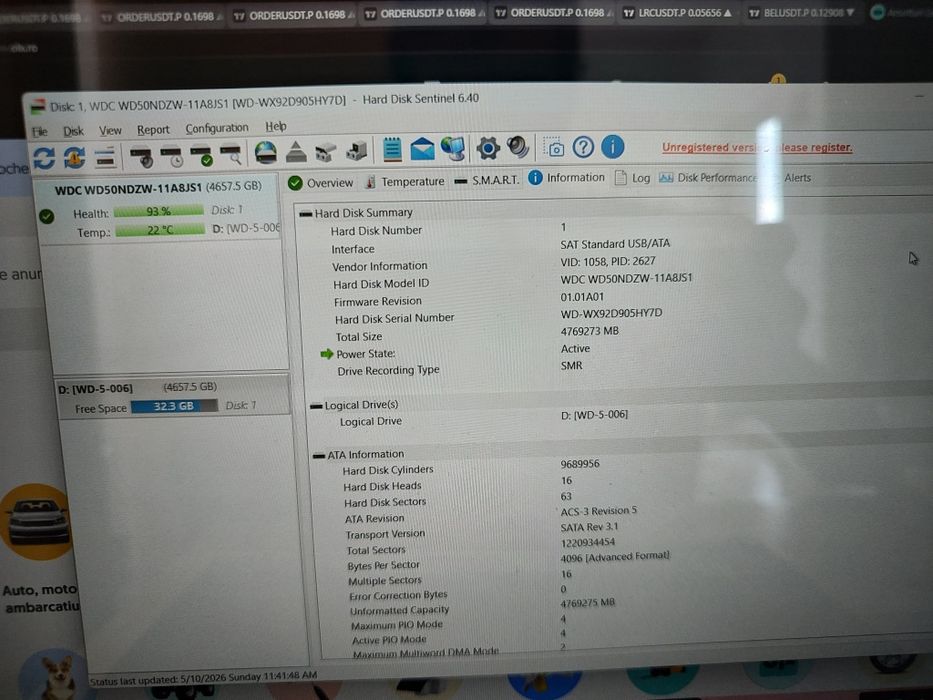Image resolution: width=933 pixels, height=700 pixels.
Task: Collapse the Logical Drive(s) section
Action: pos(316,406)
